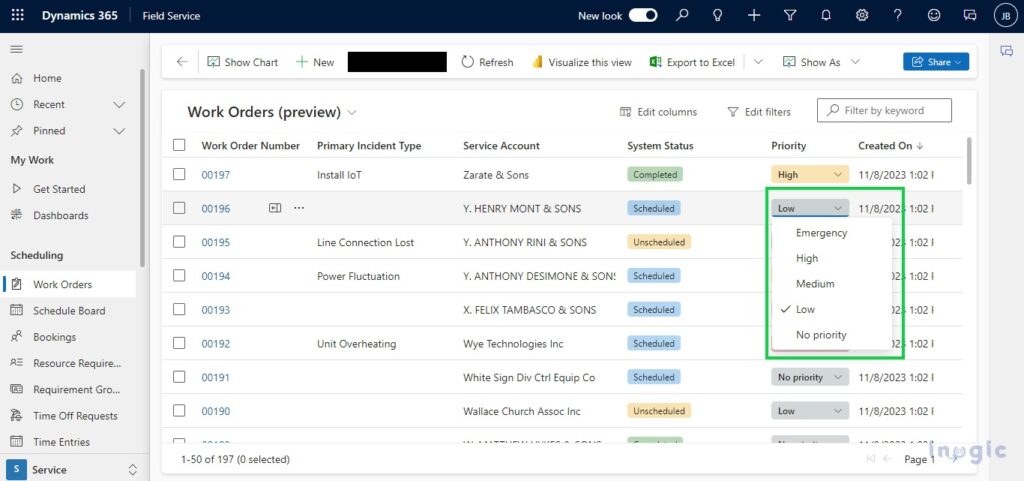
Task: Open the High priority dropdown for 00197
Action: [810, 175]
